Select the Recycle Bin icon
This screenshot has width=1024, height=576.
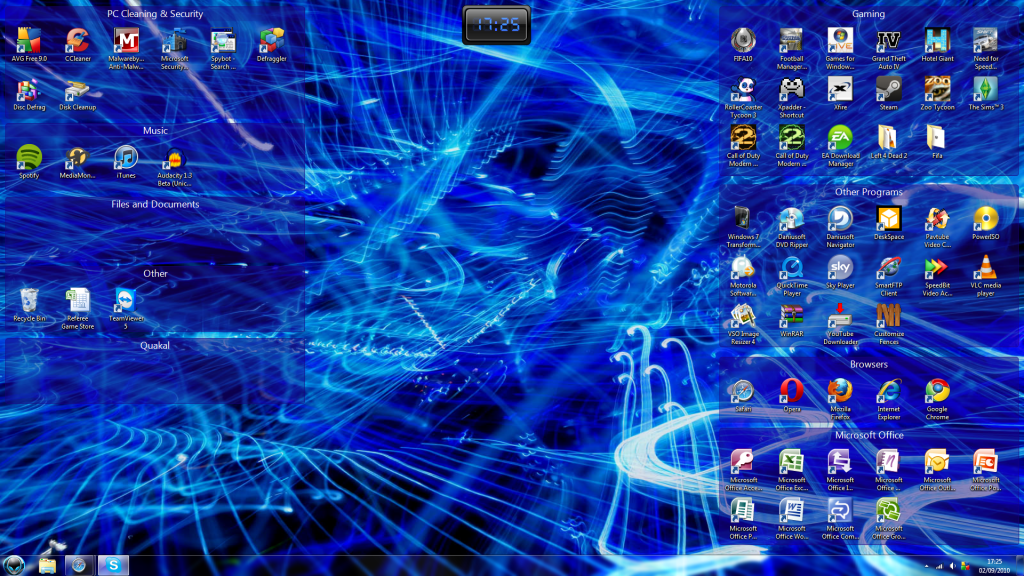pyautogui.click(x=29, y=300)
